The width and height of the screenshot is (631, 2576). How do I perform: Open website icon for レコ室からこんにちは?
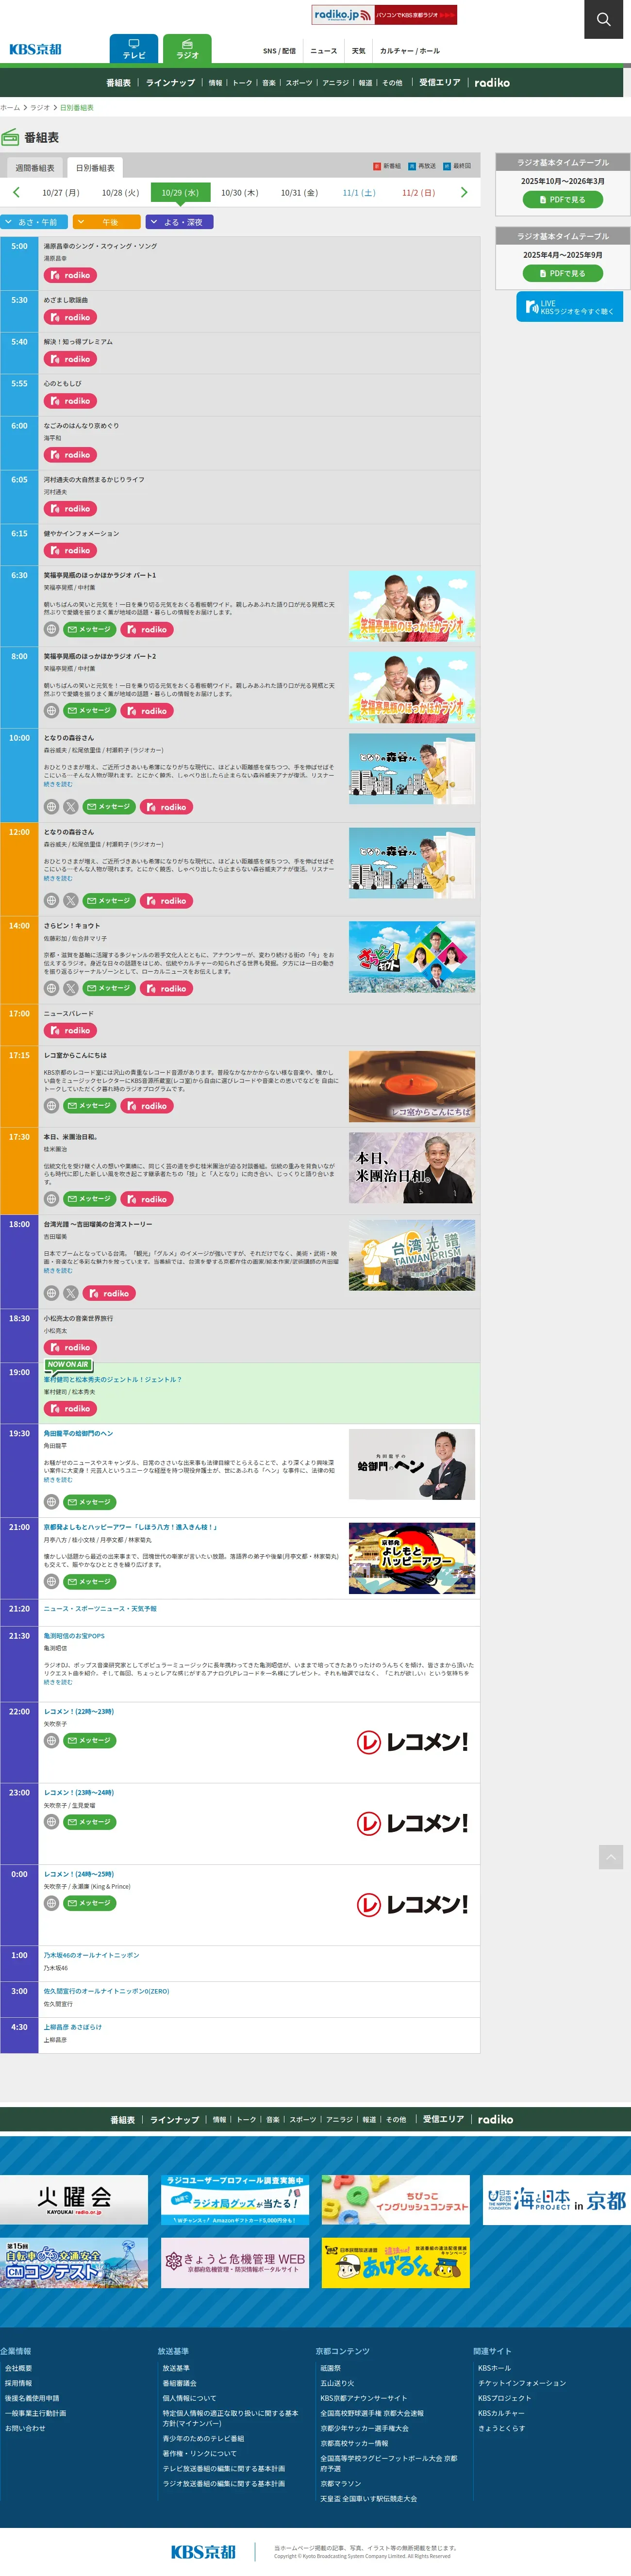point(51,1106)
